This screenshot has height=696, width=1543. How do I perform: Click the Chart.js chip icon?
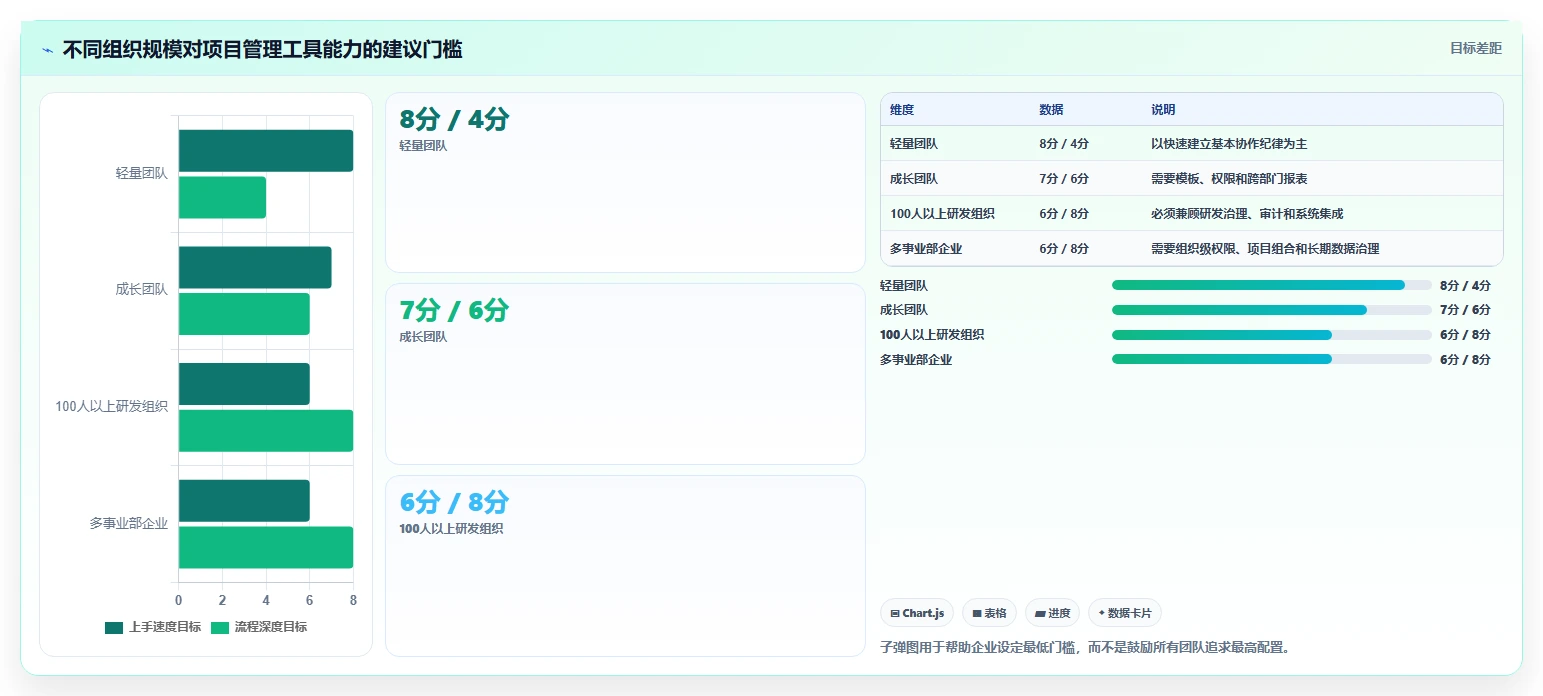[x=895, y=613]
